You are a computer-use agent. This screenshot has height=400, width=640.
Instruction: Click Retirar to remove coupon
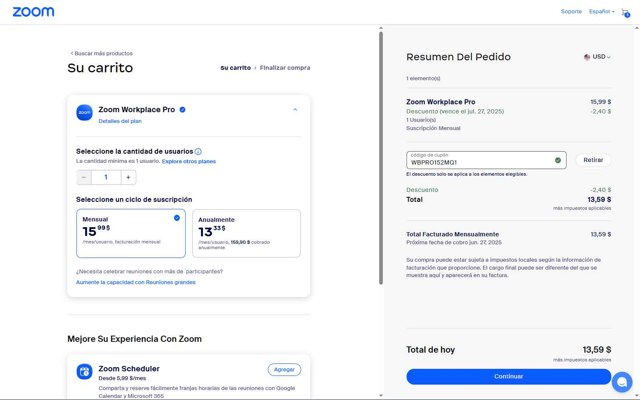point(593,160)
